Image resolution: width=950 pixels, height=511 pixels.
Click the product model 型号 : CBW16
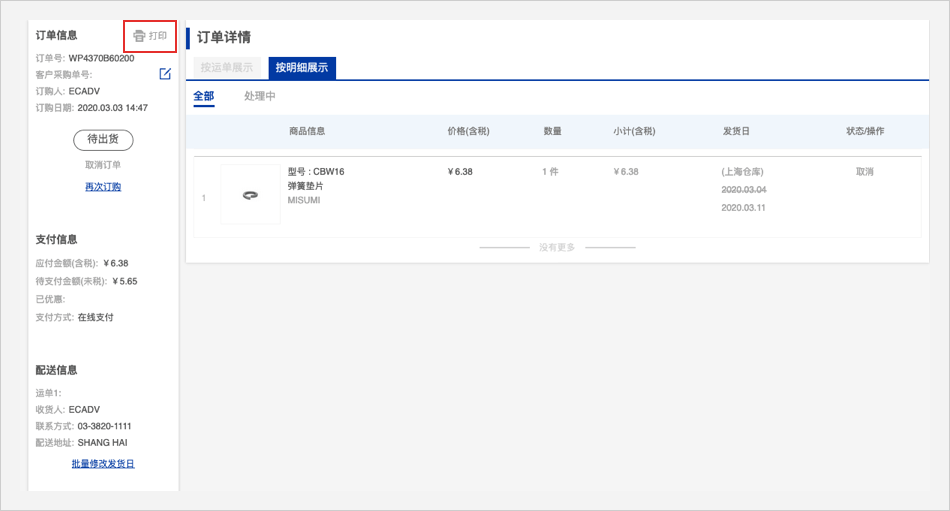click(x=316, y=172)
